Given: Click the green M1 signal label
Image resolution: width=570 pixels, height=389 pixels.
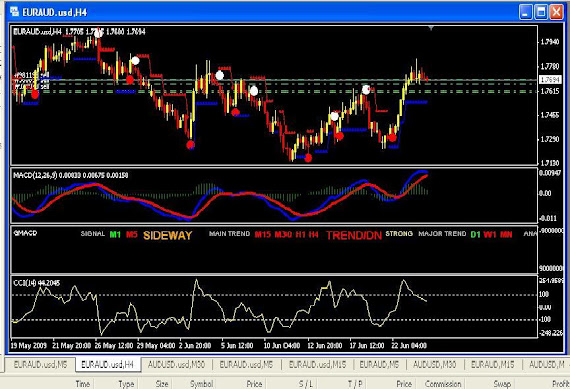Looking at the screenshot, I should click(x=115, y=234).
